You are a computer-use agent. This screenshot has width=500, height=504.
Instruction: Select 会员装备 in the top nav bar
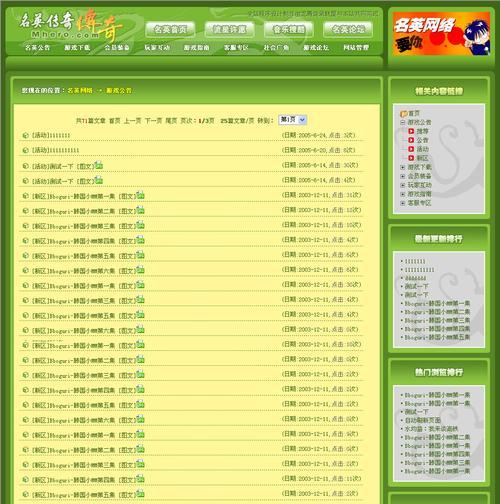click(x=117, y=48)
